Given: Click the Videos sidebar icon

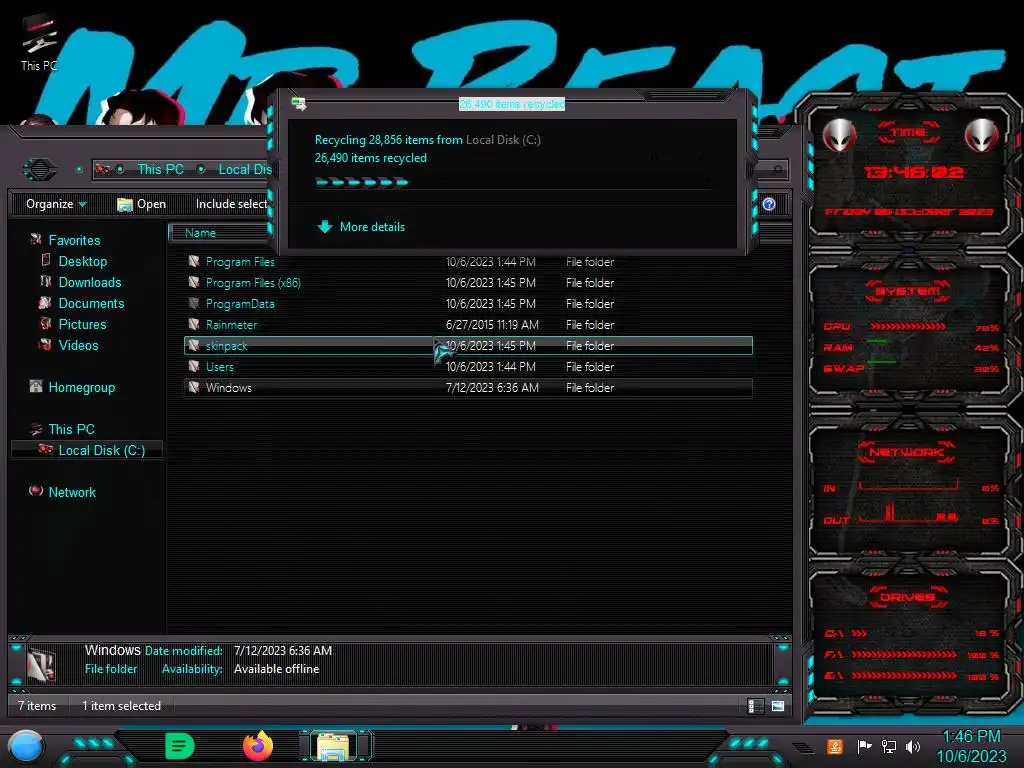Looking at the screenshot, I should 45,344.
